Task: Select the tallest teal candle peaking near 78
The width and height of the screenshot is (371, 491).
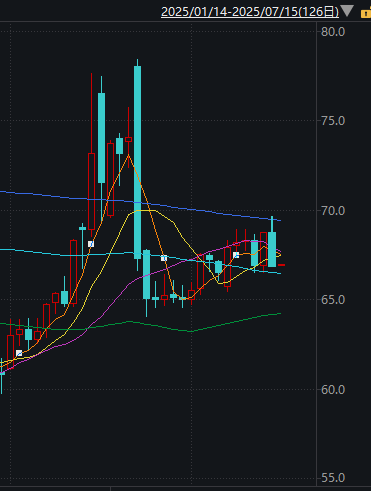Action: [137, 162]
